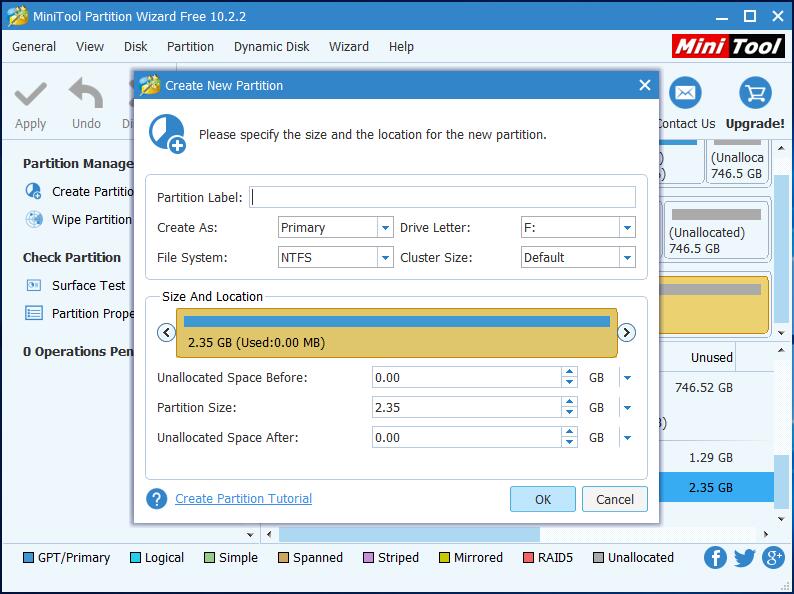The width and height of the screenshot is (794, 594).
Task: Open the Twitter social icon
Action: tap(744, 558)
